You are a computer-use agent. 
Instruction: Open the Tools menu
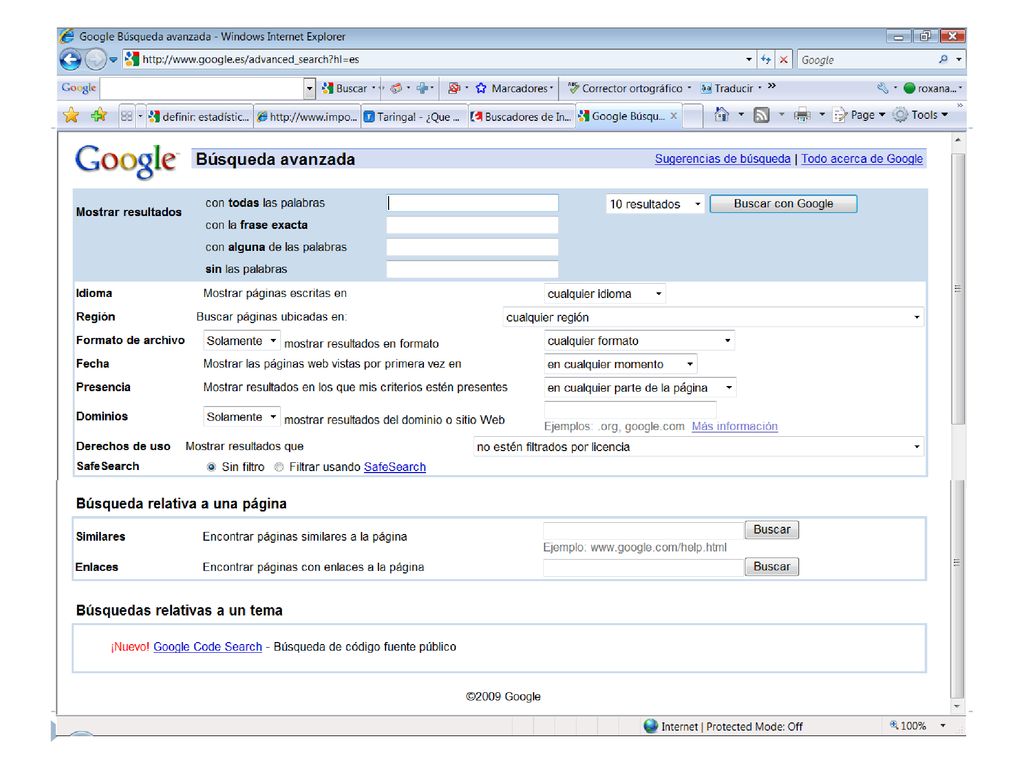click(x=921, y=115)
